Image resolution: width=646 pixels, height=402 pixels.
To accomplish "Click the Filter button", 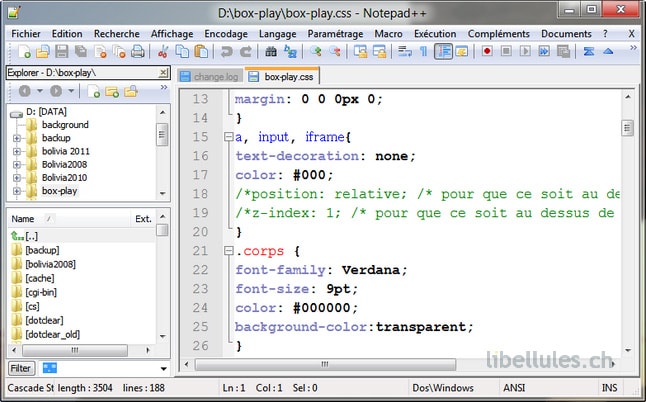I will click(x=21, y=368).
